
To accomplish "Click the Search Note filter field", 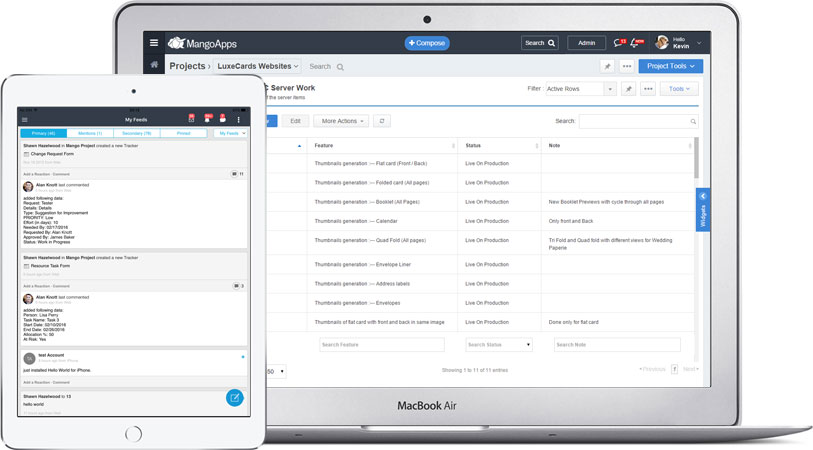I will pos(617,345).
